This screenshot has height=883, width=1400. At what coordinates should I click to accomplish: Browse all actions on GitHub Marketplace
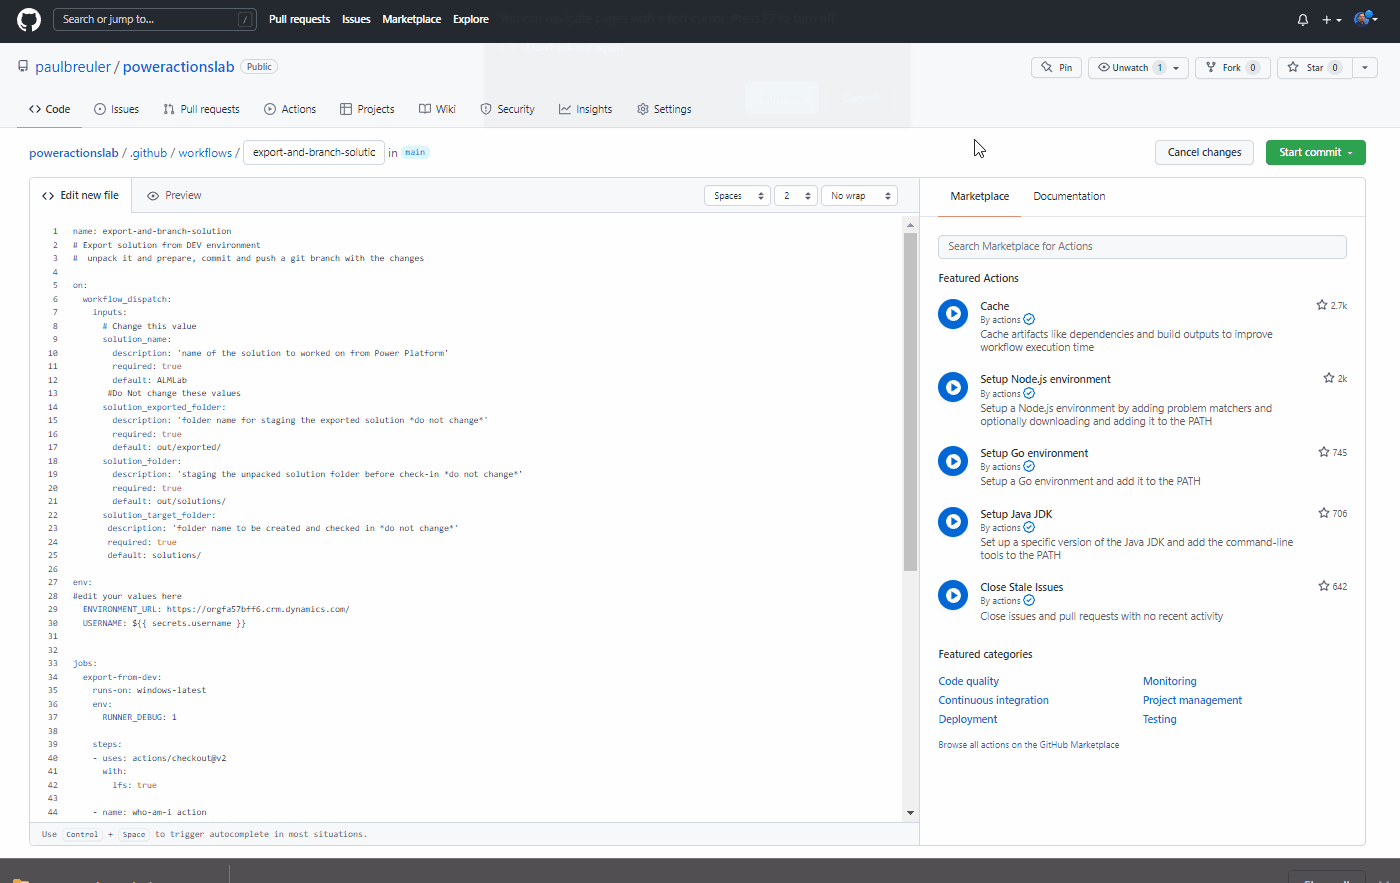1028,744
